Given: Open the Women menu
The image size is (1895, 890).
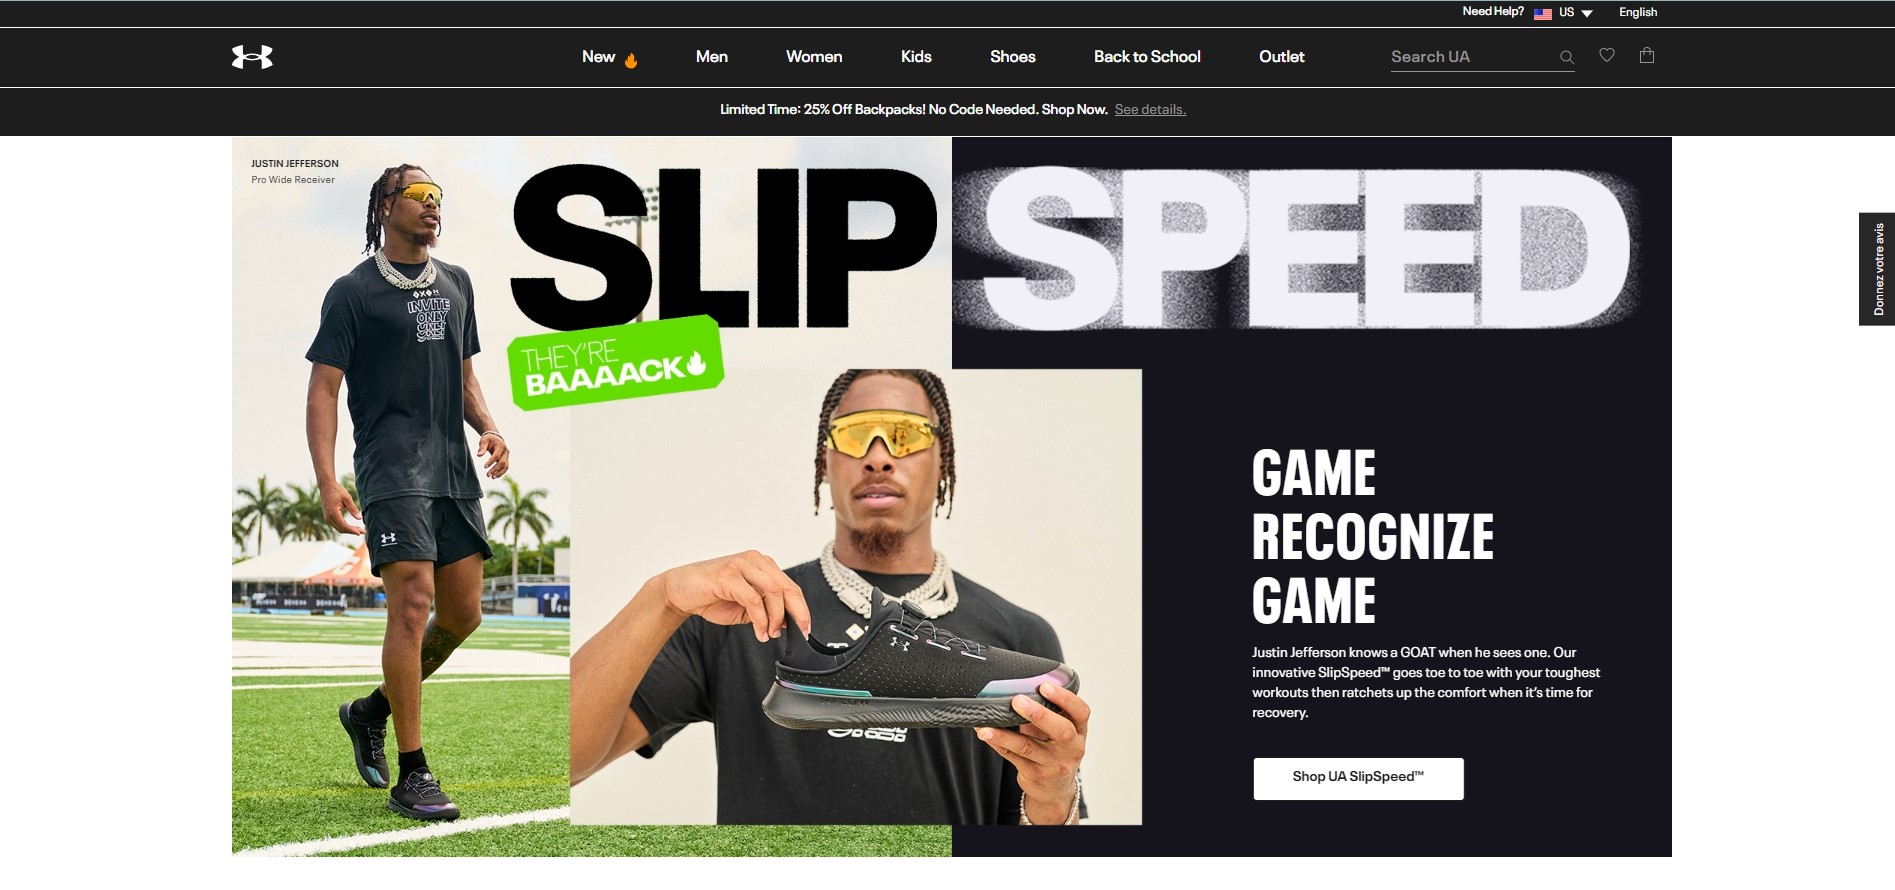Looking at the screenshot, I should tap(814, 57).
